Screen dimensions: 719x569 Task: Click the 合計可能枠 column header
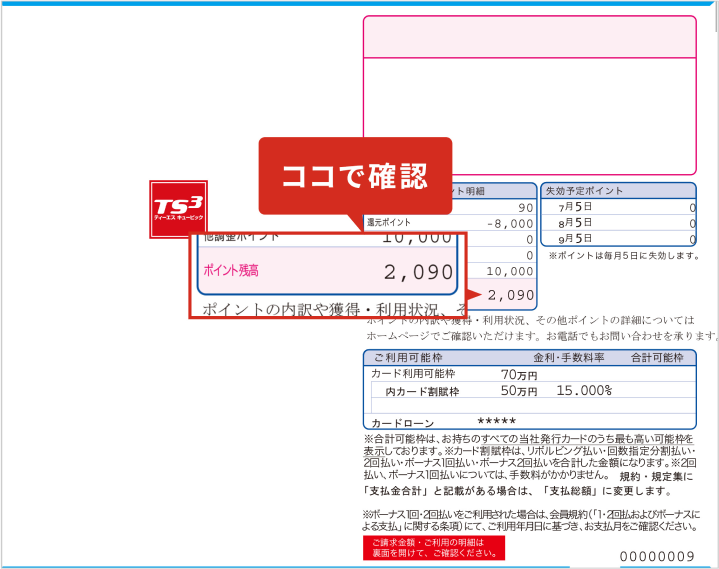coord(656,357)
